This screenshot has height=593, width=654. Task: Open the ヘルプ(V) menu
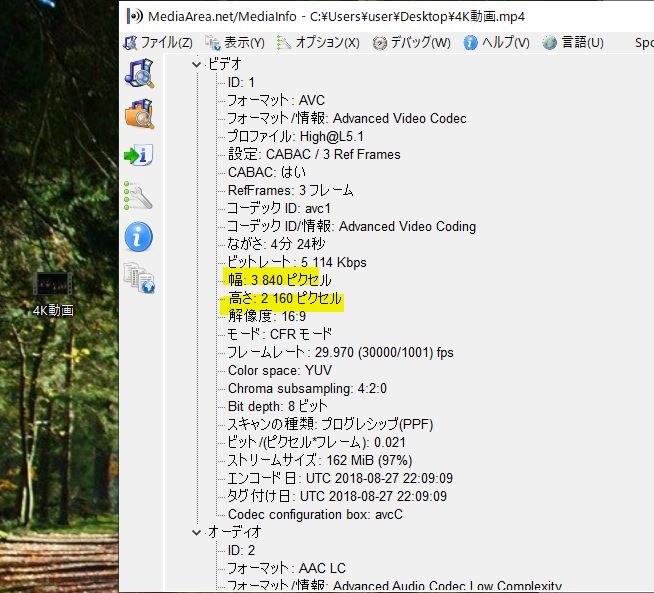(496, 43)
